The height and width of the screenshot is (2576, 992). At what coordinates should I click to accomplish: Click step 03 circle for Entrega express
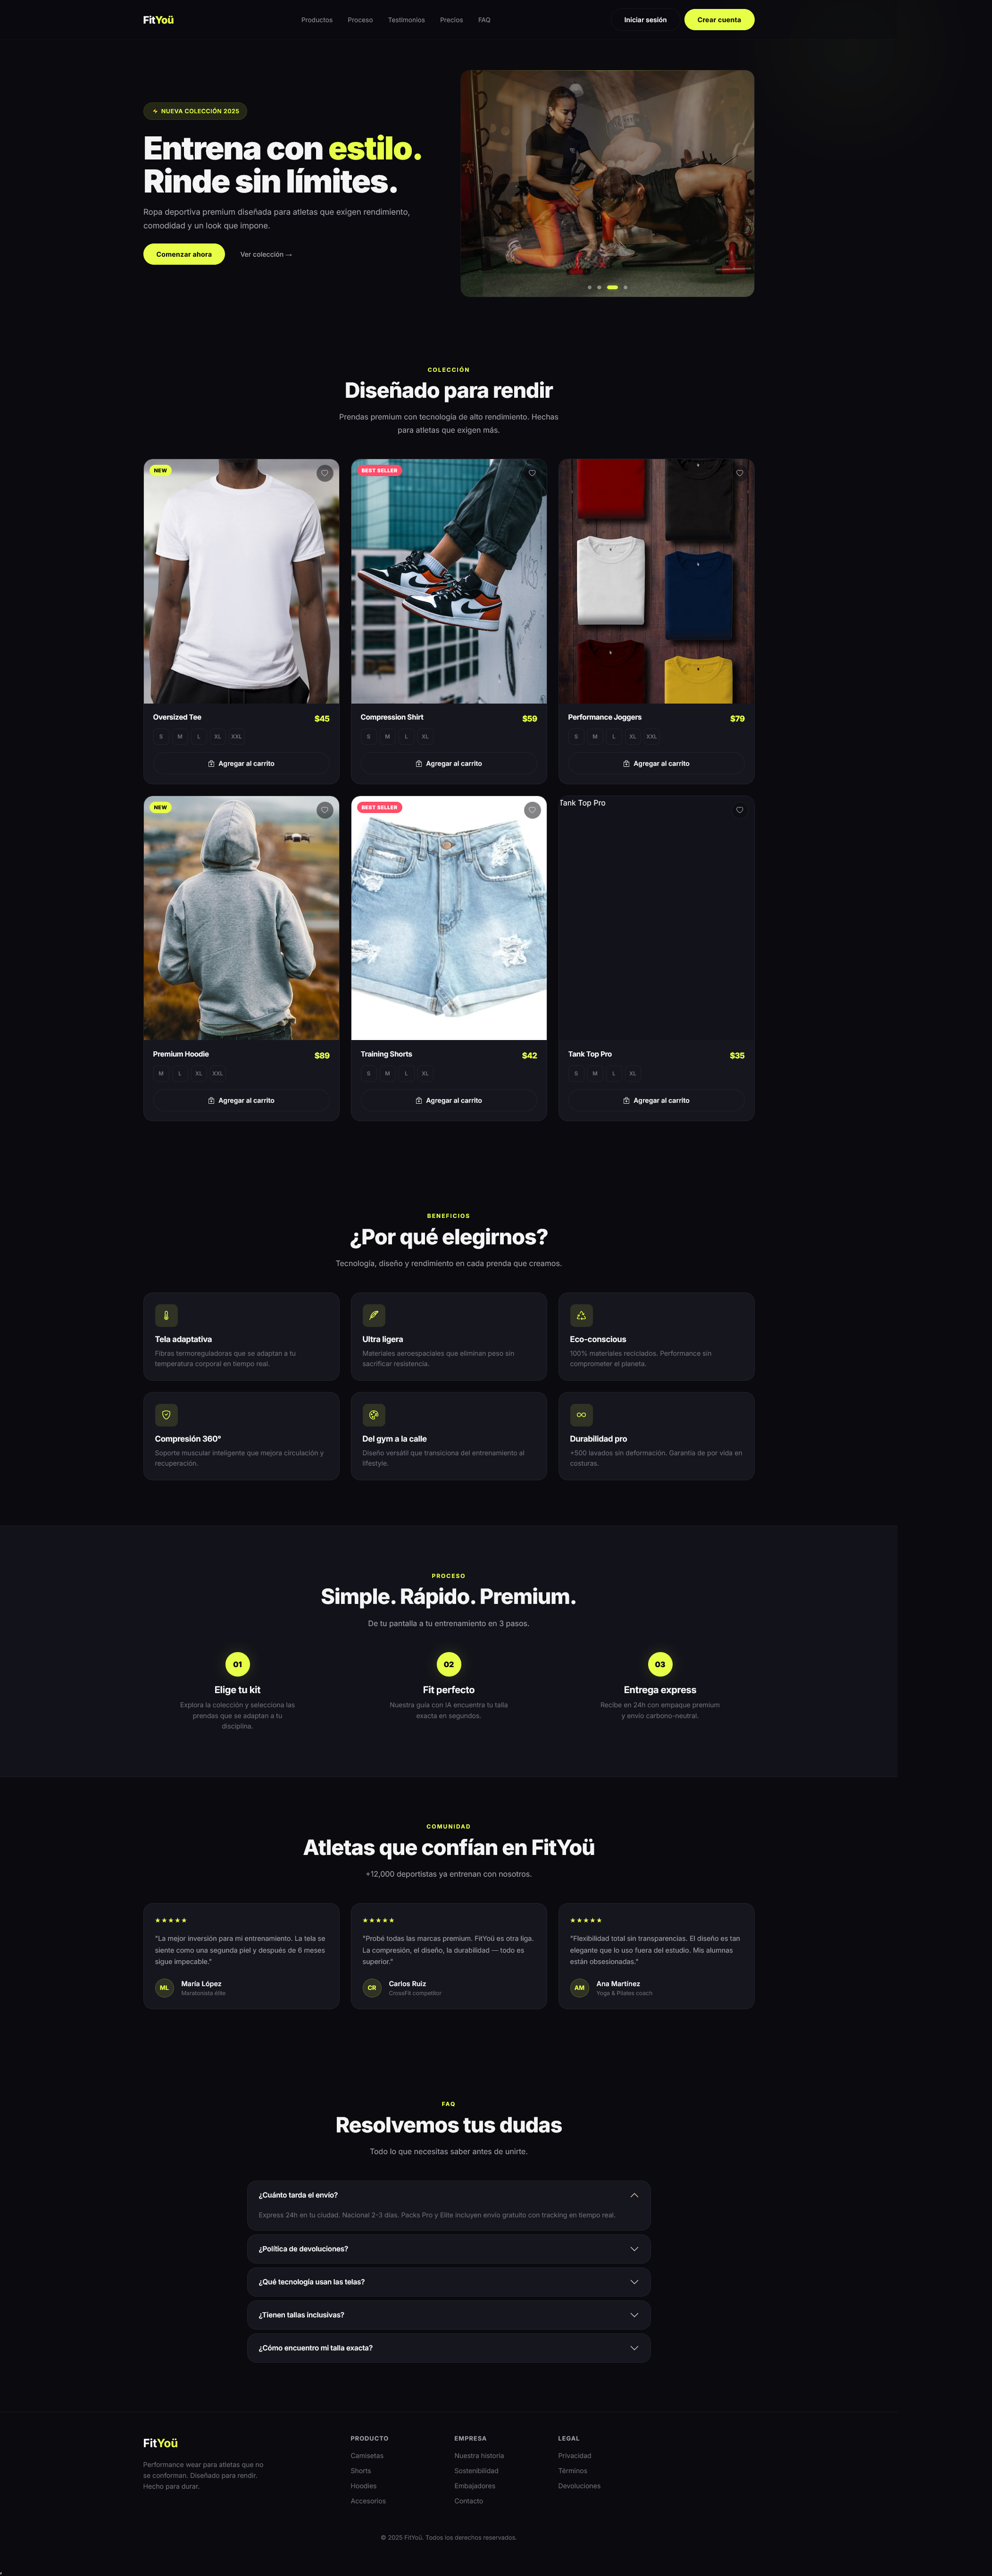(660, 1664)
